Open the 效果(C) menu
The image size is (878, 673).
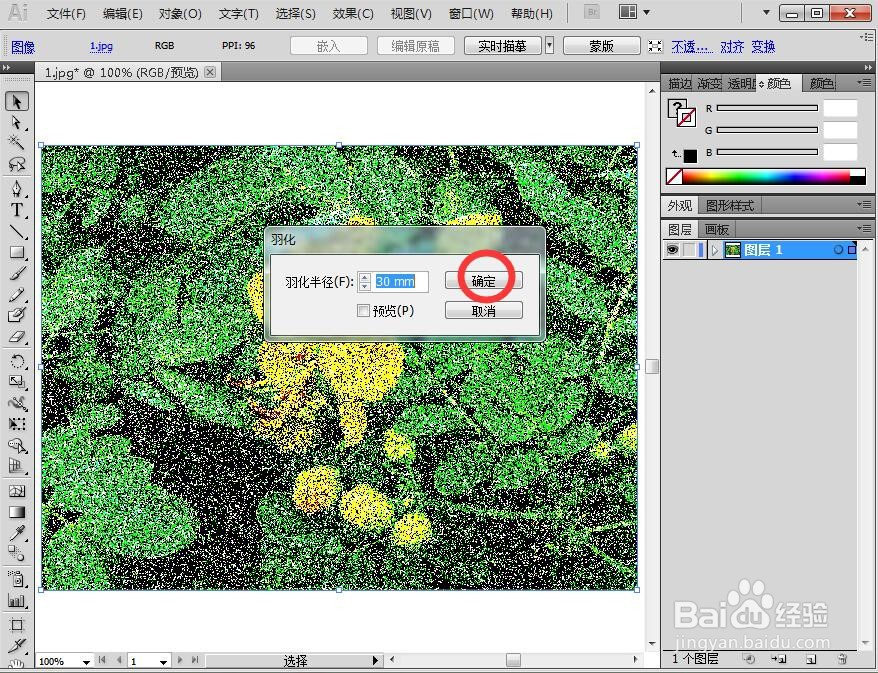pos(353,13)
